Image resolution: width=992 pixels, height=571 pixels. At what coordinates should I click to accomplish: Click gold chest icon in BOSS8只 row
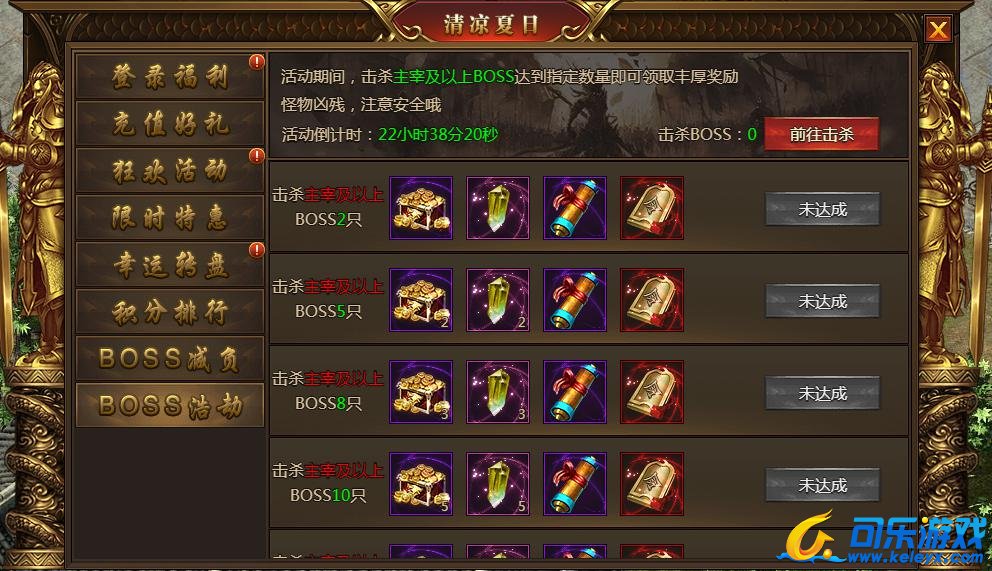coord(421,392)
